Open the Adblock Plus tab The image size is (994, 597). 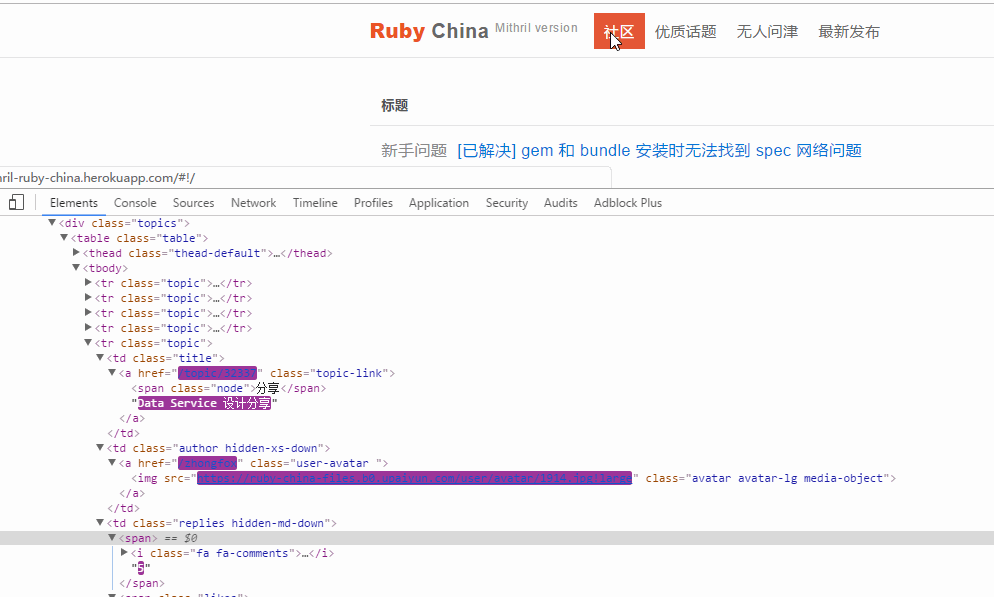click(x=628, y=203)
